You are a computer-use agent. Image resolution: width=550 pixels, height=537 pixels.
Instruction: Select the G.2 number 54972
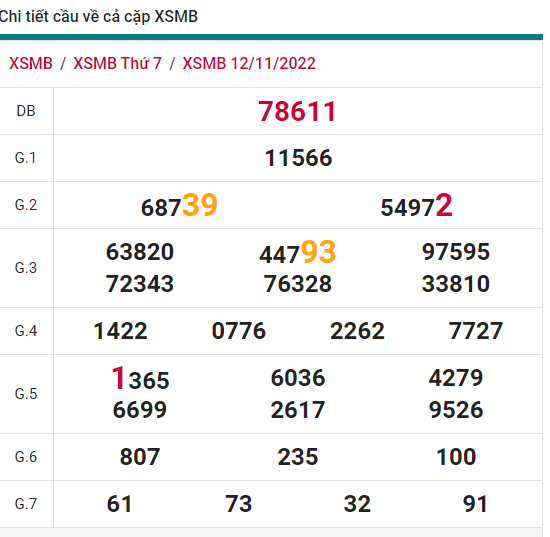pos(416,206)
